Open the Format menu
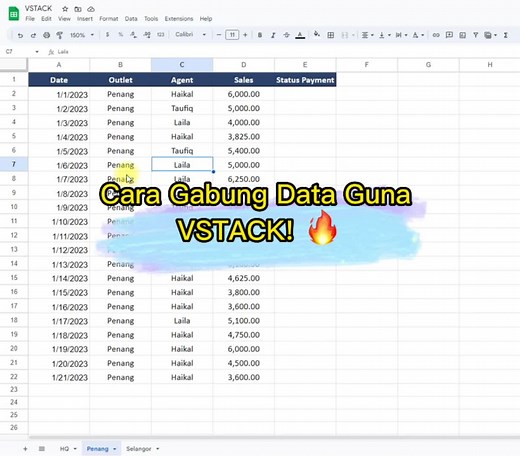Screen dimensions: 520x456 [x=109, y=19]
